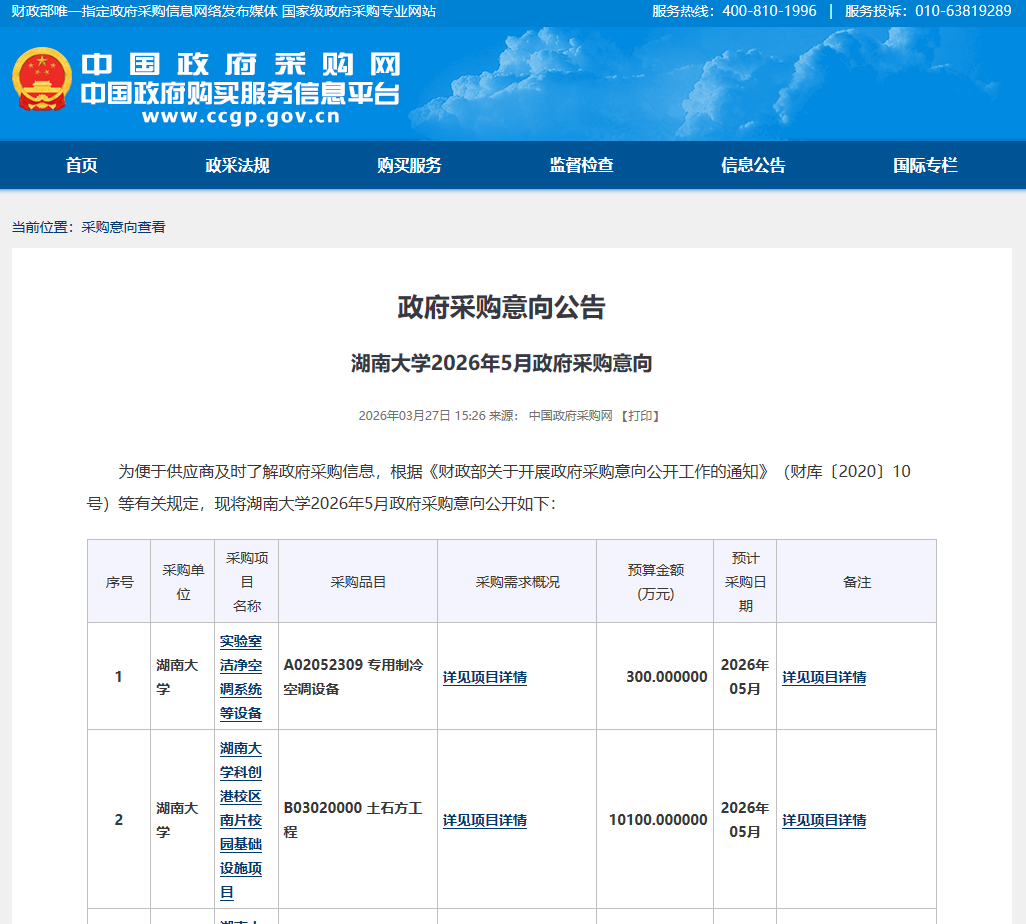Click the 序号 column header
Image resolution: width=1026 pixels, height=924 pixels.
119,582
